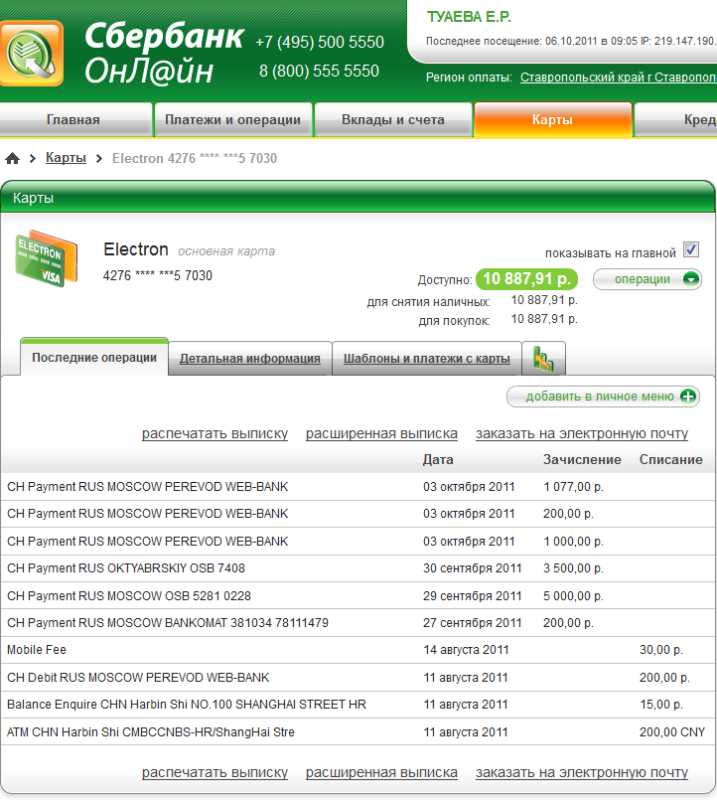
Task: Click the home icon in breadcrumb
Action: pos(13,158)
